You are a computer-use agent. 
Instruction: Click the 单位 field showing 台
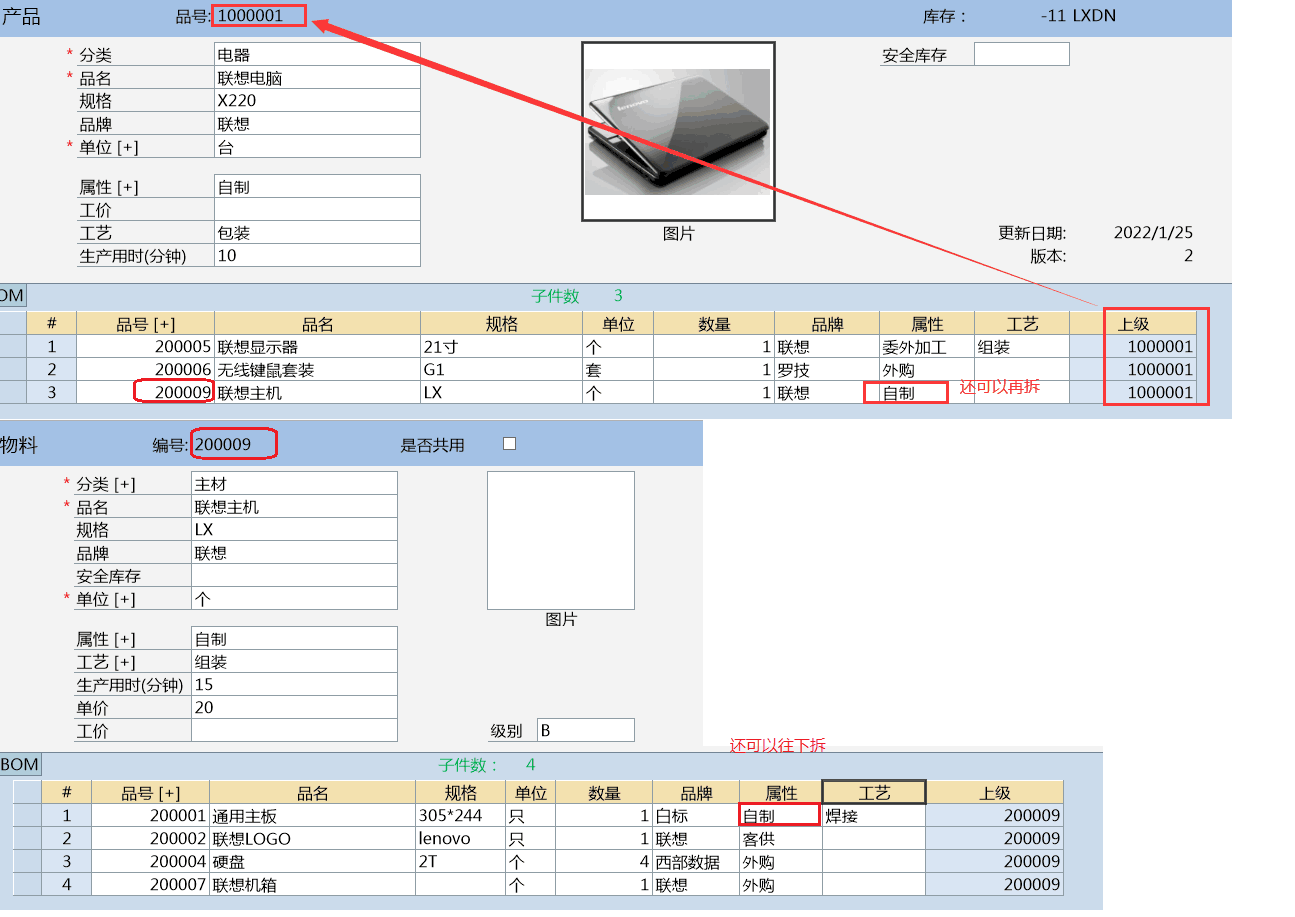click(317, 146)
